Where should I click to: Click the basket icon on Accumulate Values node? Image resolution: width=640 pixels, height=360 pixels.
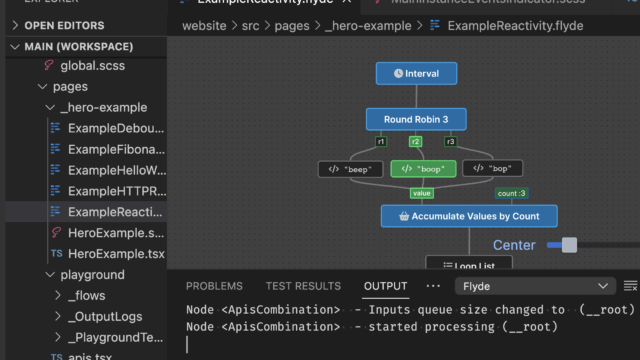[404, 216]
